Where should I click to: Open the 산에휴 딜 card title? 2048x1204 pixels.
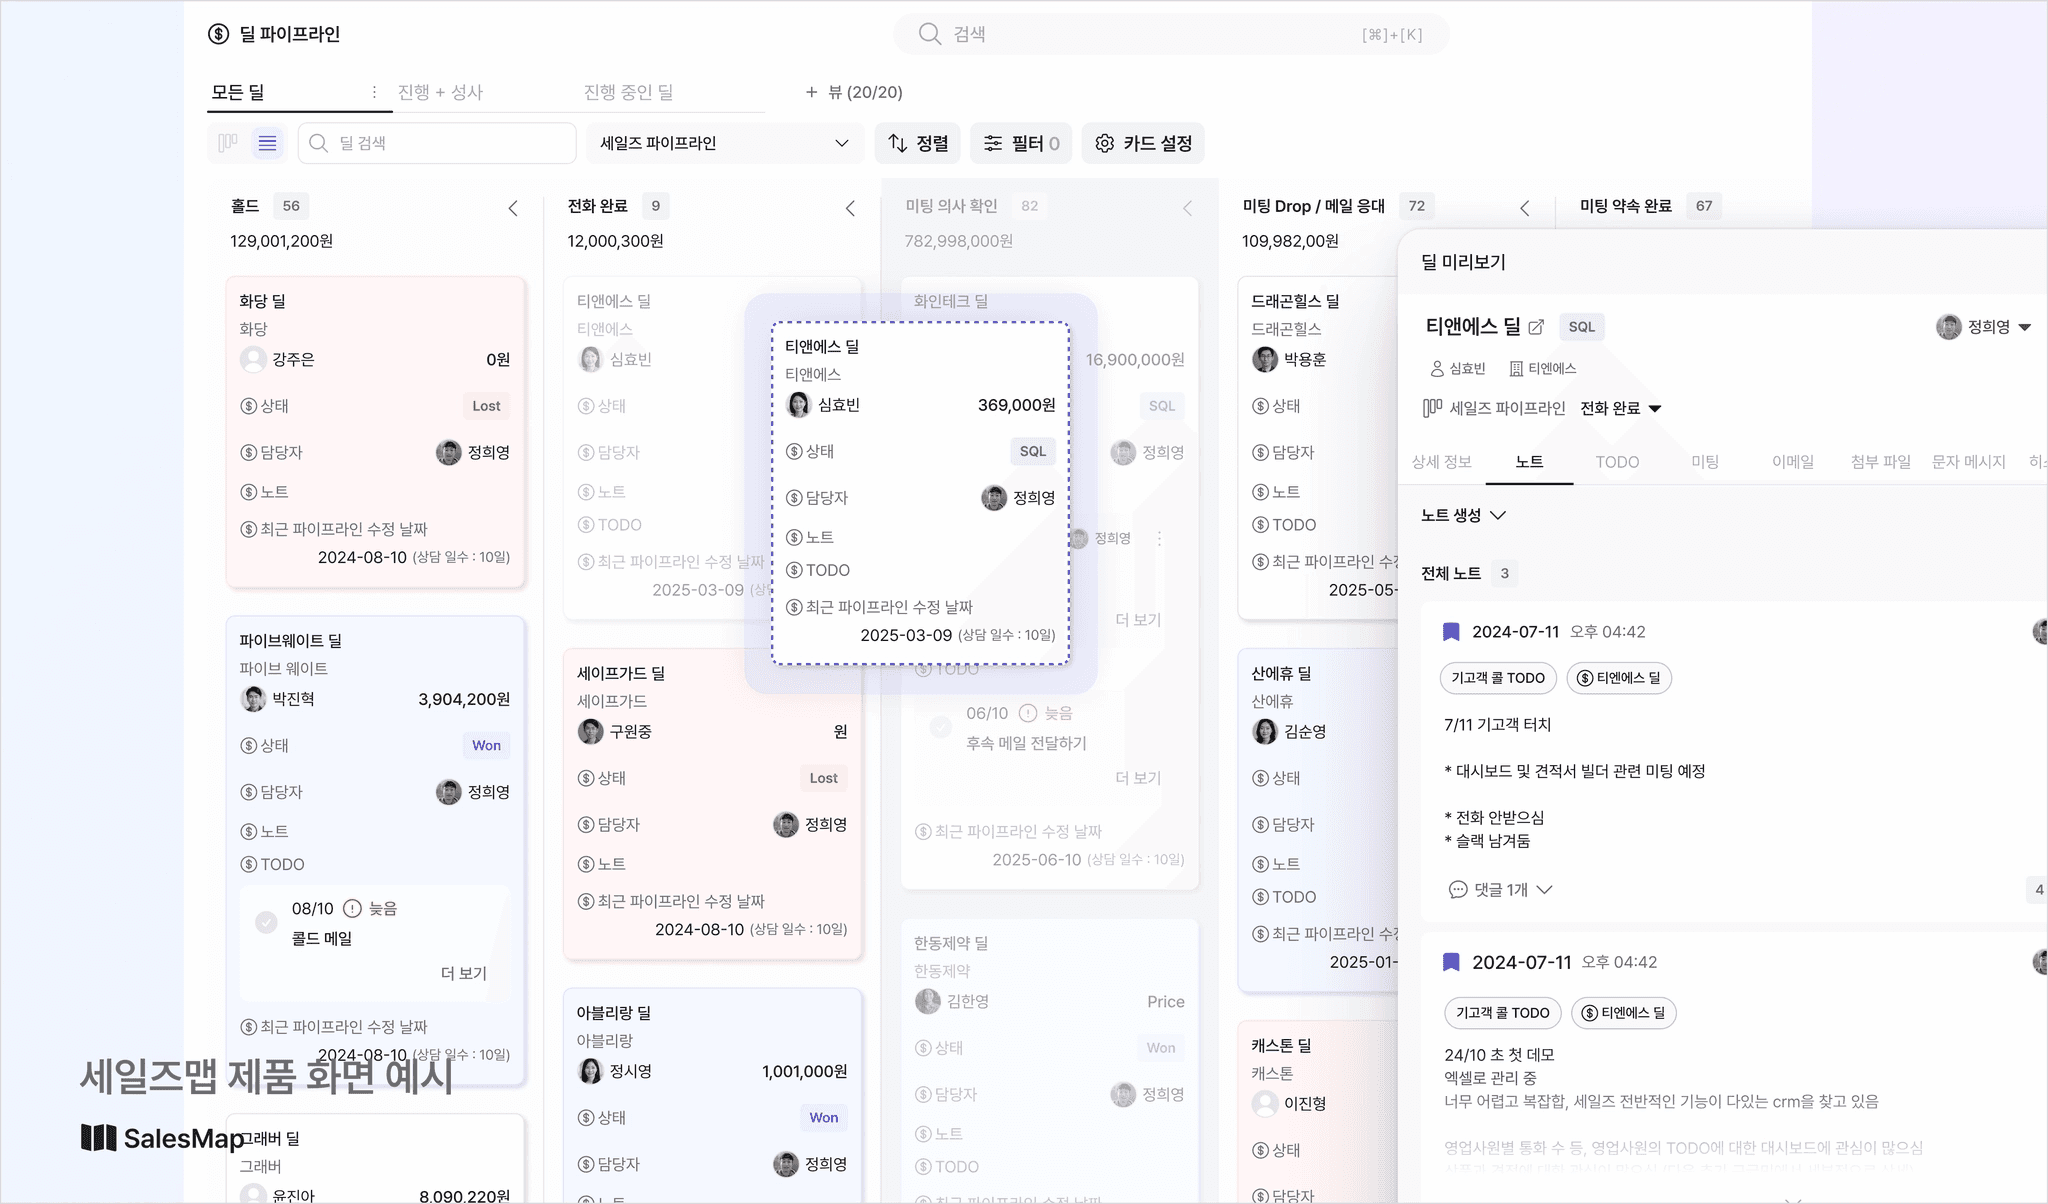pos(1281,673)
